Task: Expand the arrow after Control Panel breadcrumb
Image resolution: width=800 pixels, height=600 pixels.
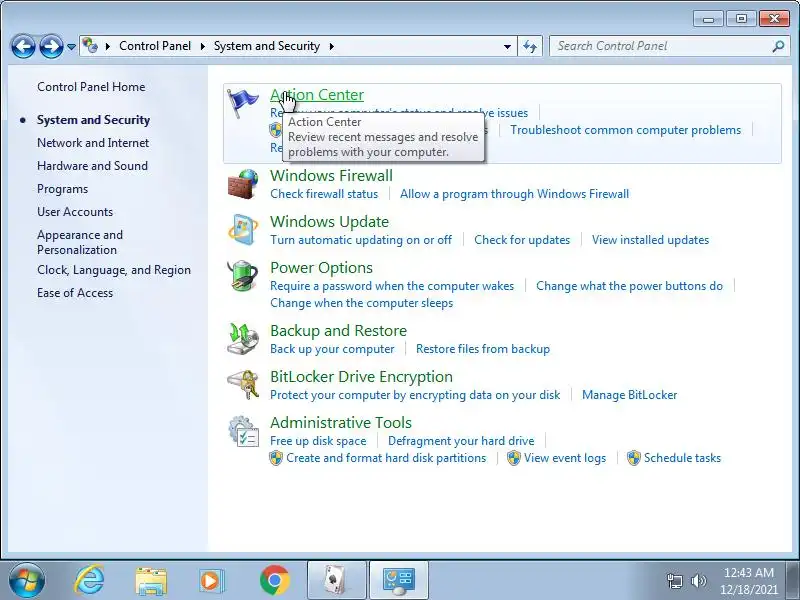Action: tap(203, 46)
